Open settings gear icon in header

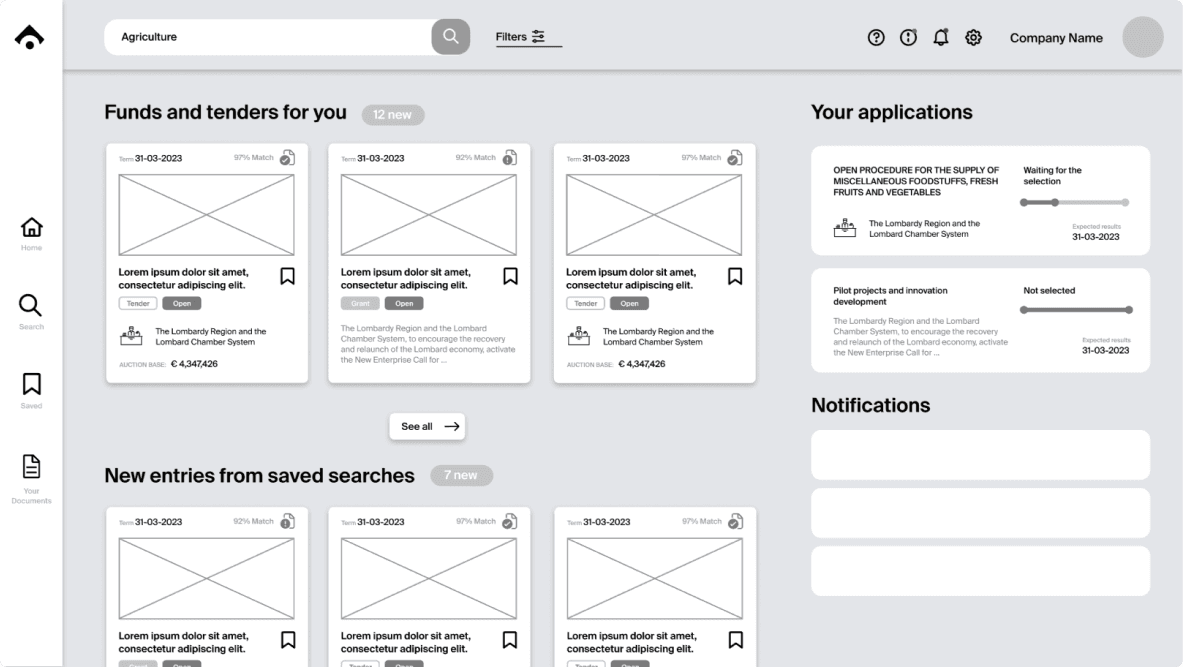[973, 38]
